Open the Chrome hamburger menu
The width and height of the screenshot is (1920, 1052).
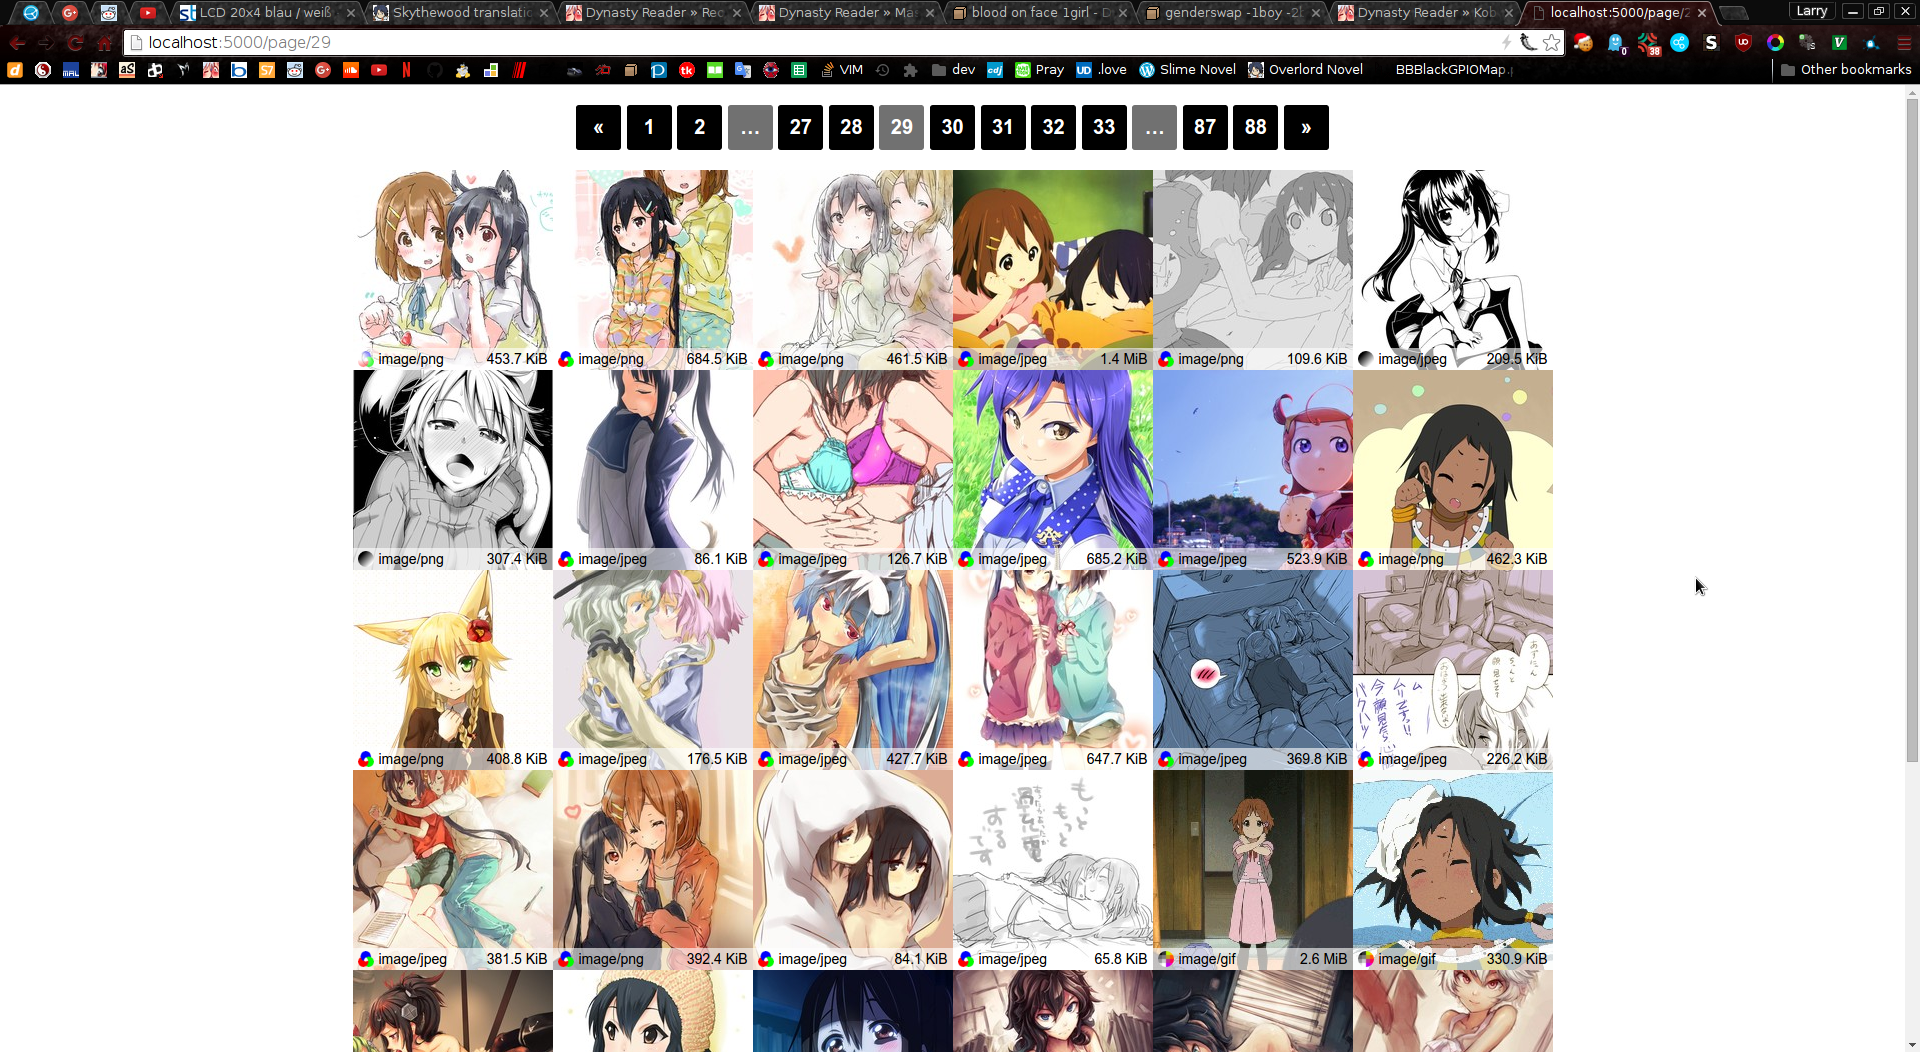(1903, 42)
